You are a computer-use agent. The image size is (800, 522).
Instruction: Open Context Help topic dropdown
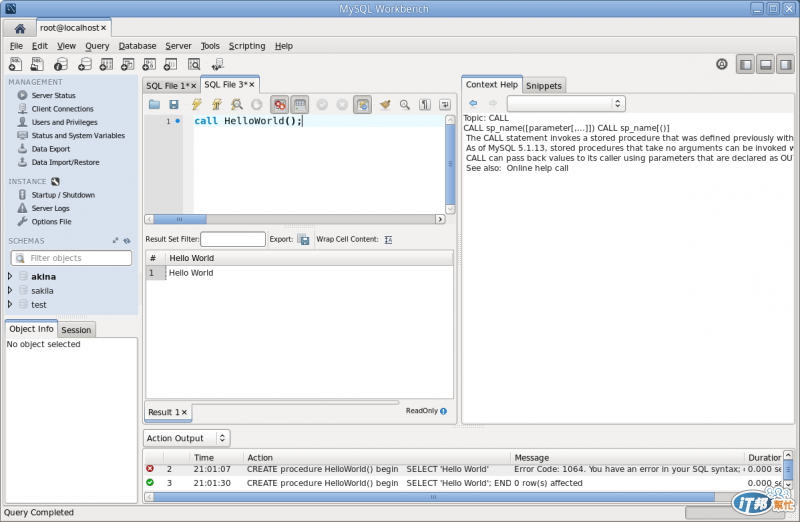click(x=566, y=104)
